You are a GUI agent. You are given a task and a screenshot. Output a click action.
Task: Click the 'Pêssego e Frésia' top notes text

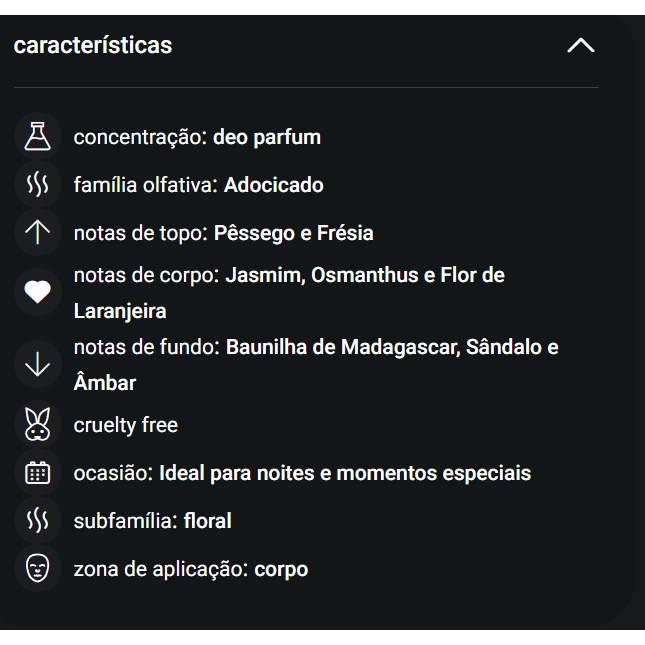tap(294, 233)
